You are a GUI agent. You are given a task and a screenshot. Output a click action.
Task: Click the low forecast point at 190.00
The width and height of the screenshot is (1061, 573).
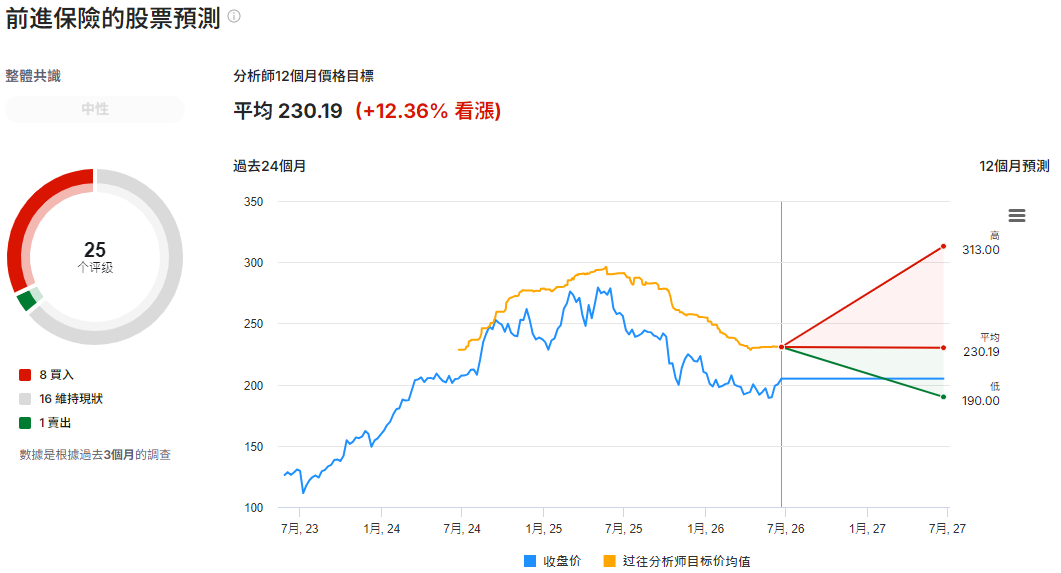[943, 396]
